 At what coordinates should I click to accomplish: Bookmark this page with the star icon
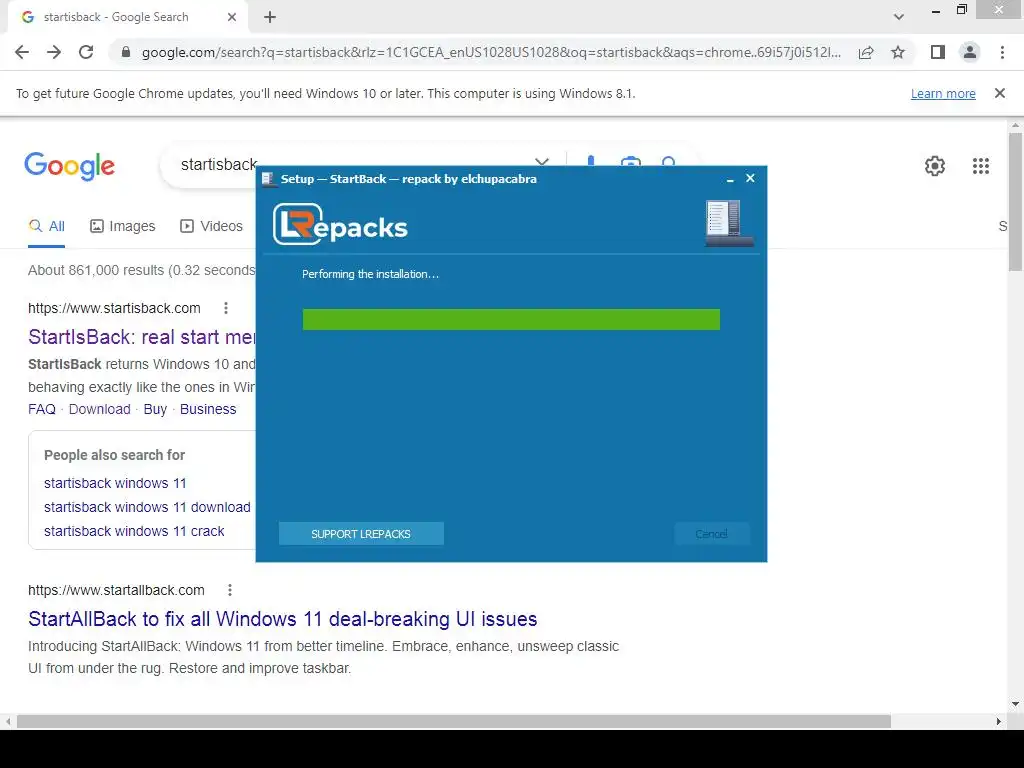[898, 52]
